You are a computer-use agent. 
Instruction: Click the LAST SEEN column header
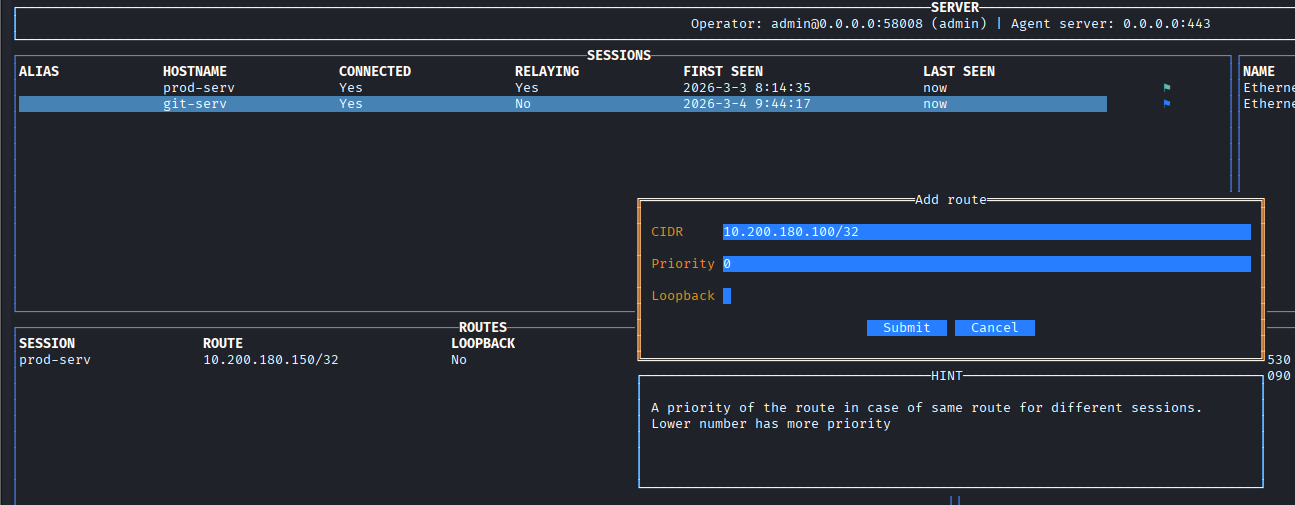(958, 72)
